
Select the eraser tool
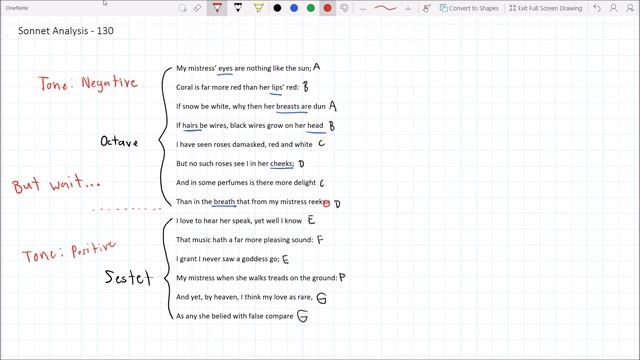tap(198, 8)
